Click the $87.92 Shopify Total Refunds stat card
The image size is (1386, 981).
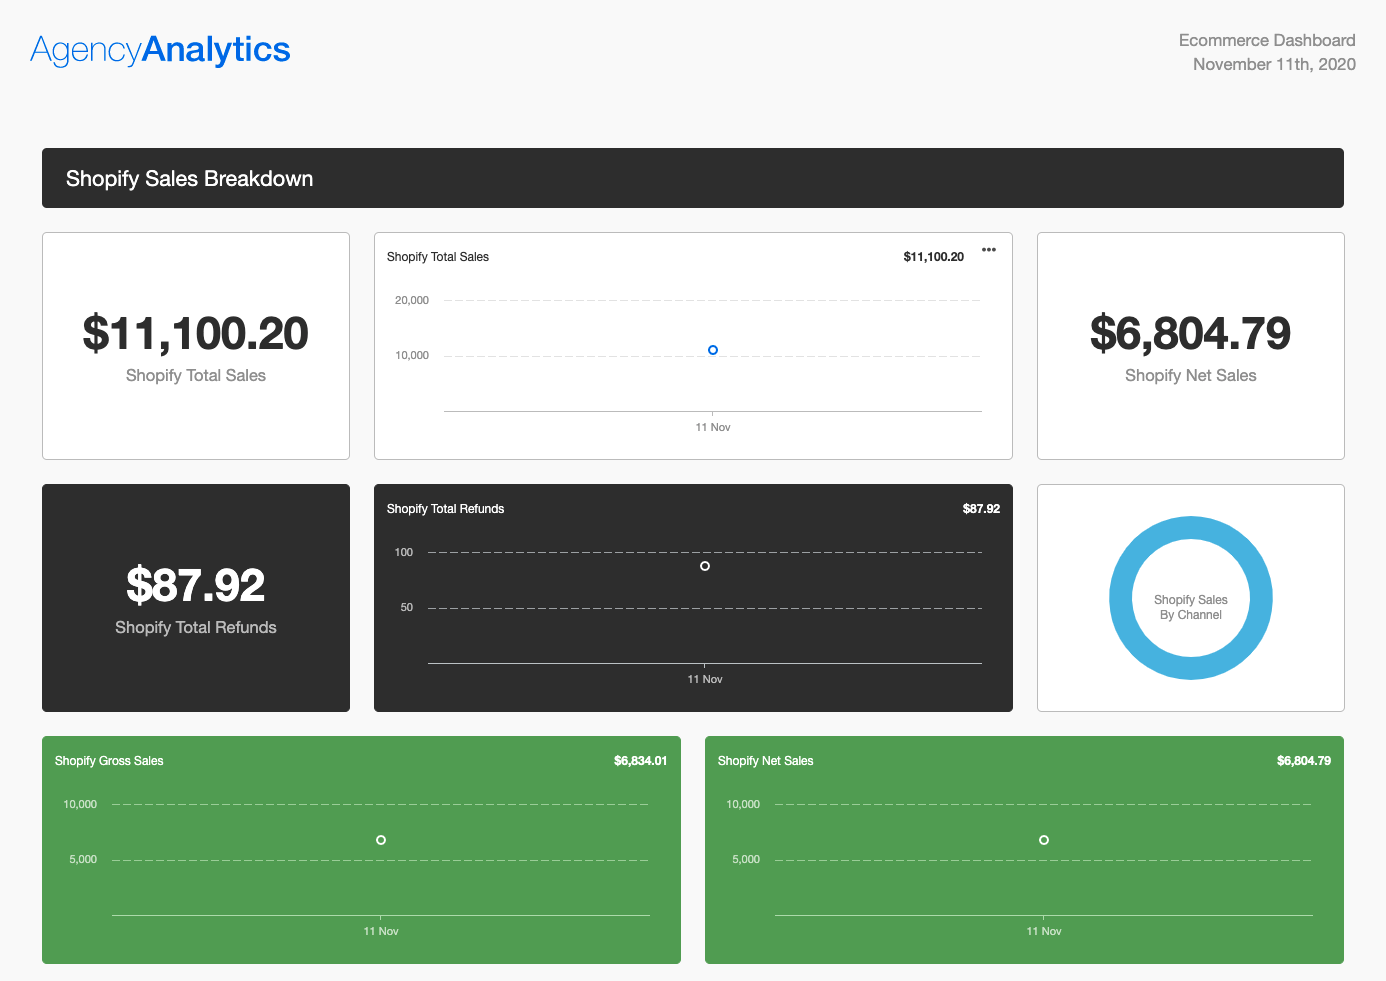196,598
